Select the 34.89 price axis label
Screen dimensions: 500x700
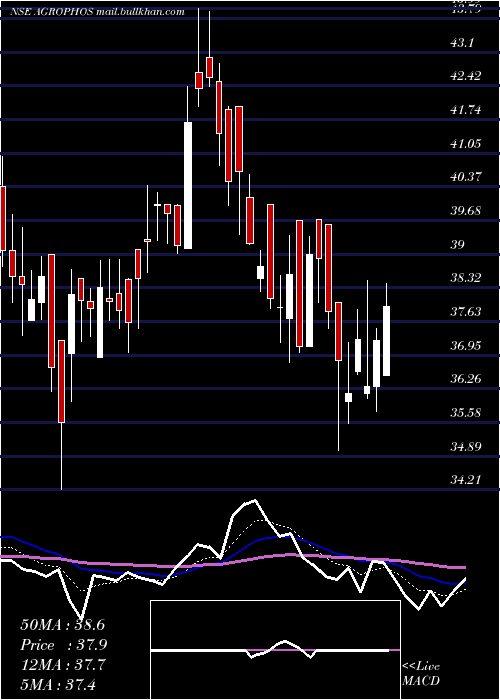(466, 446)
